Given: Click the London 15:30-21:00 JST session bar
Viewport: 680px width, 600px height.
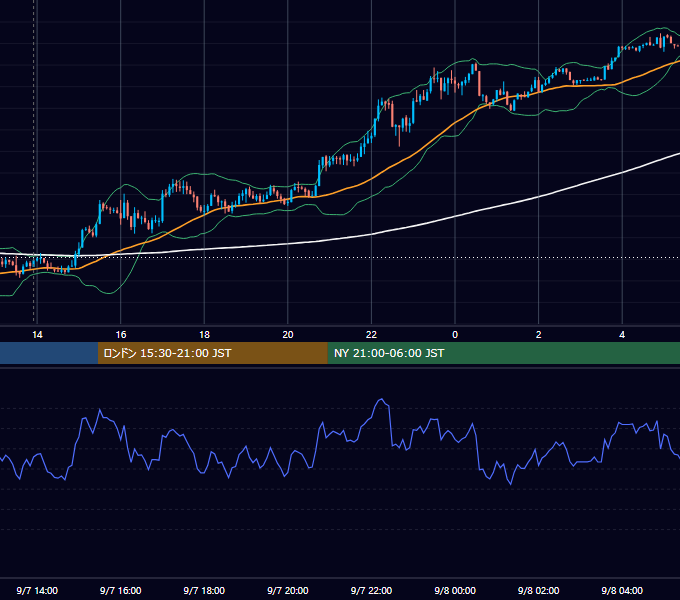Looking at the screenshot, I should tap(212, 353).
